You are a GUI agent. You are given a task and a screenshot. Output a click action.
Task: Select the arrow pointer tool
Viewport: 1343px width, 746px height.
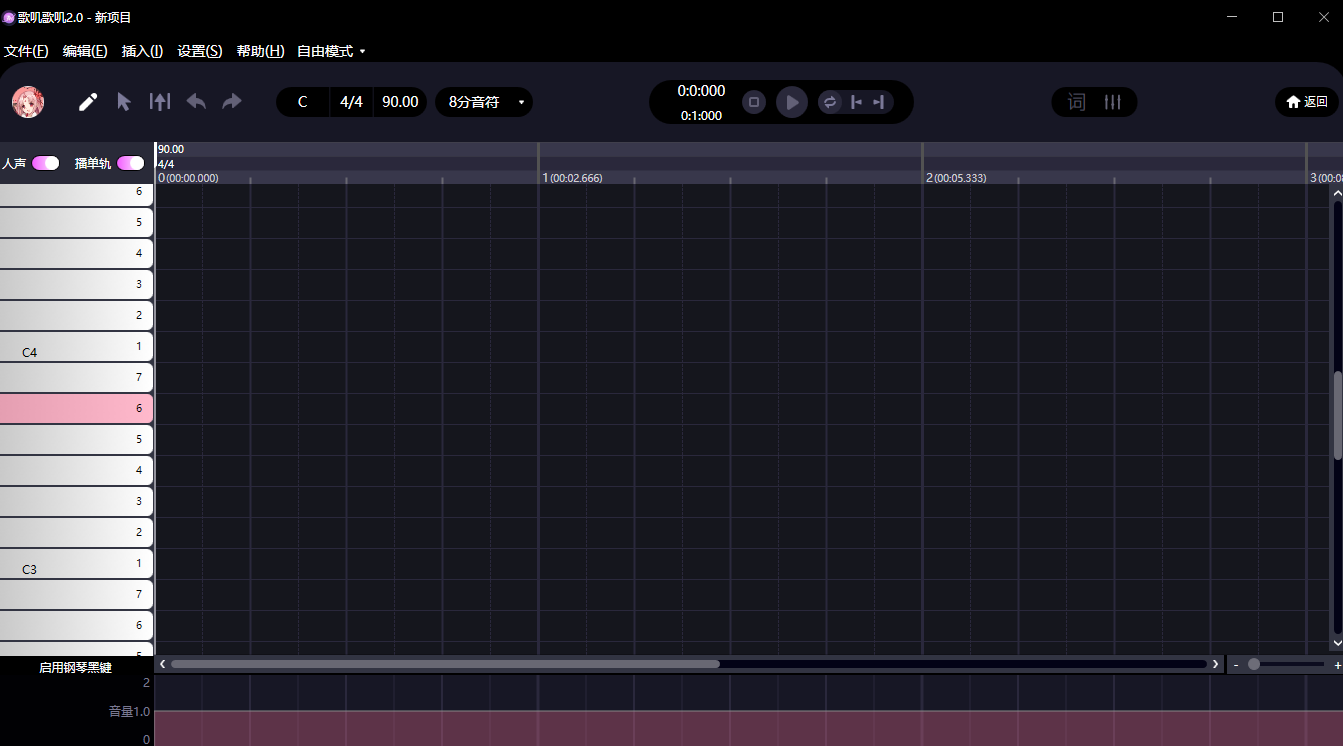point(124,102)
